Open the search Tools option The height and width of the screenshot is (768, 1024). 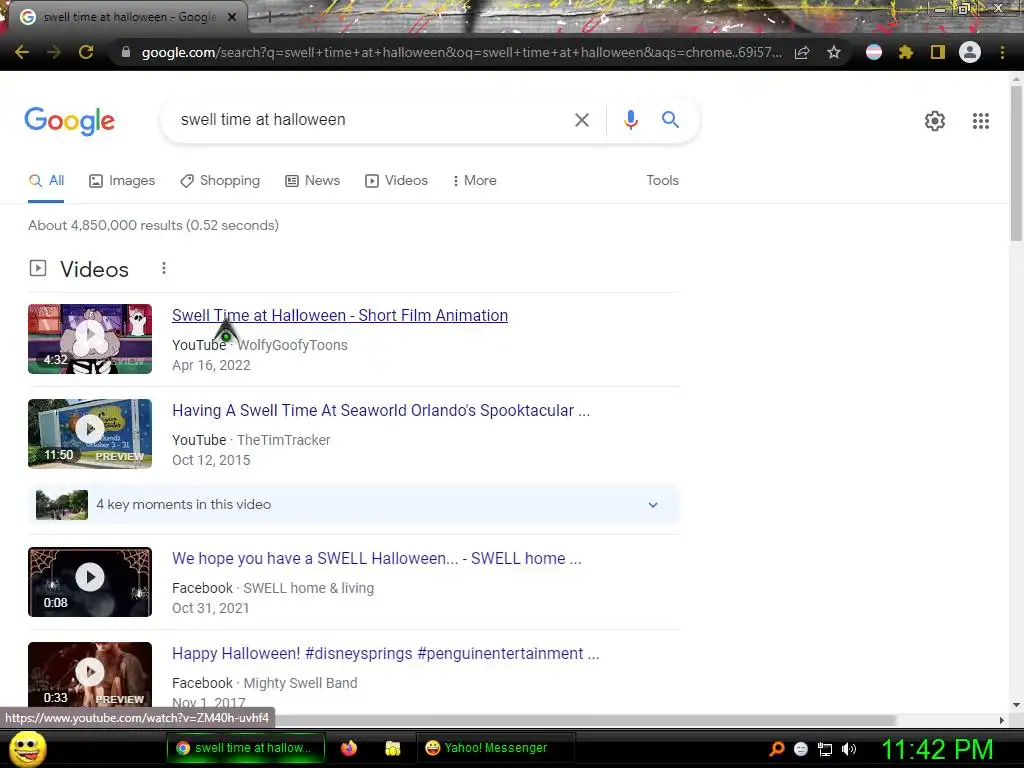[x=662, y=181]
